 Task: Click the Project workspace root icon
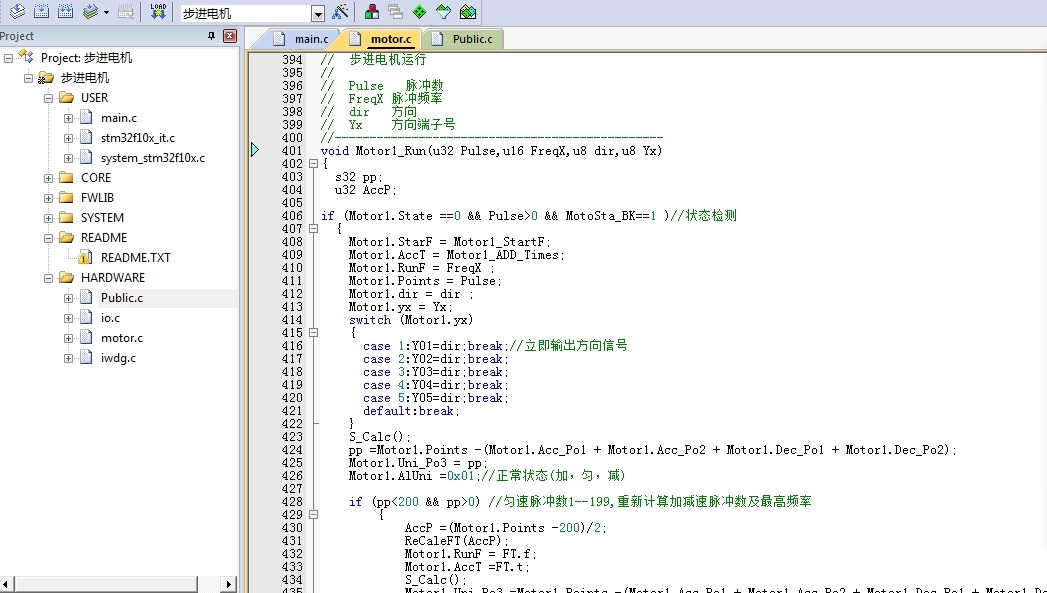point(26,57)
